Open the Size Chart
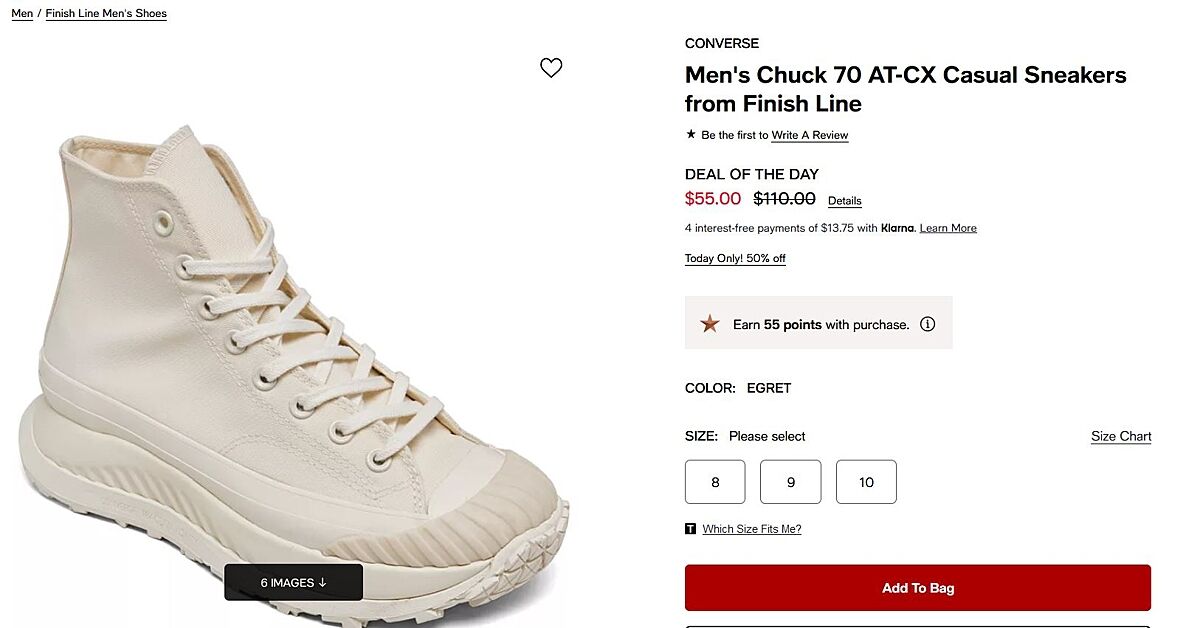The image size is (1200, 628). 1121,436
